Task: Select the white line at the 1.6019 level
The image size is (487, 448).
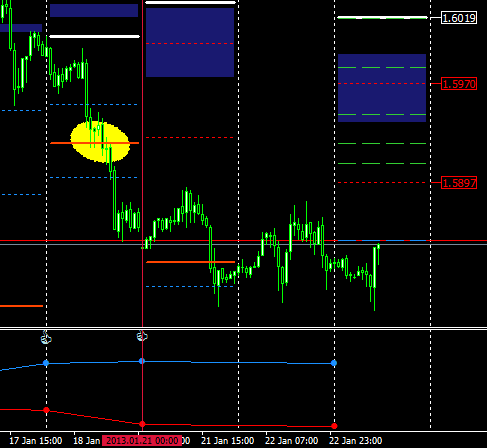Action: pos(382,17)
